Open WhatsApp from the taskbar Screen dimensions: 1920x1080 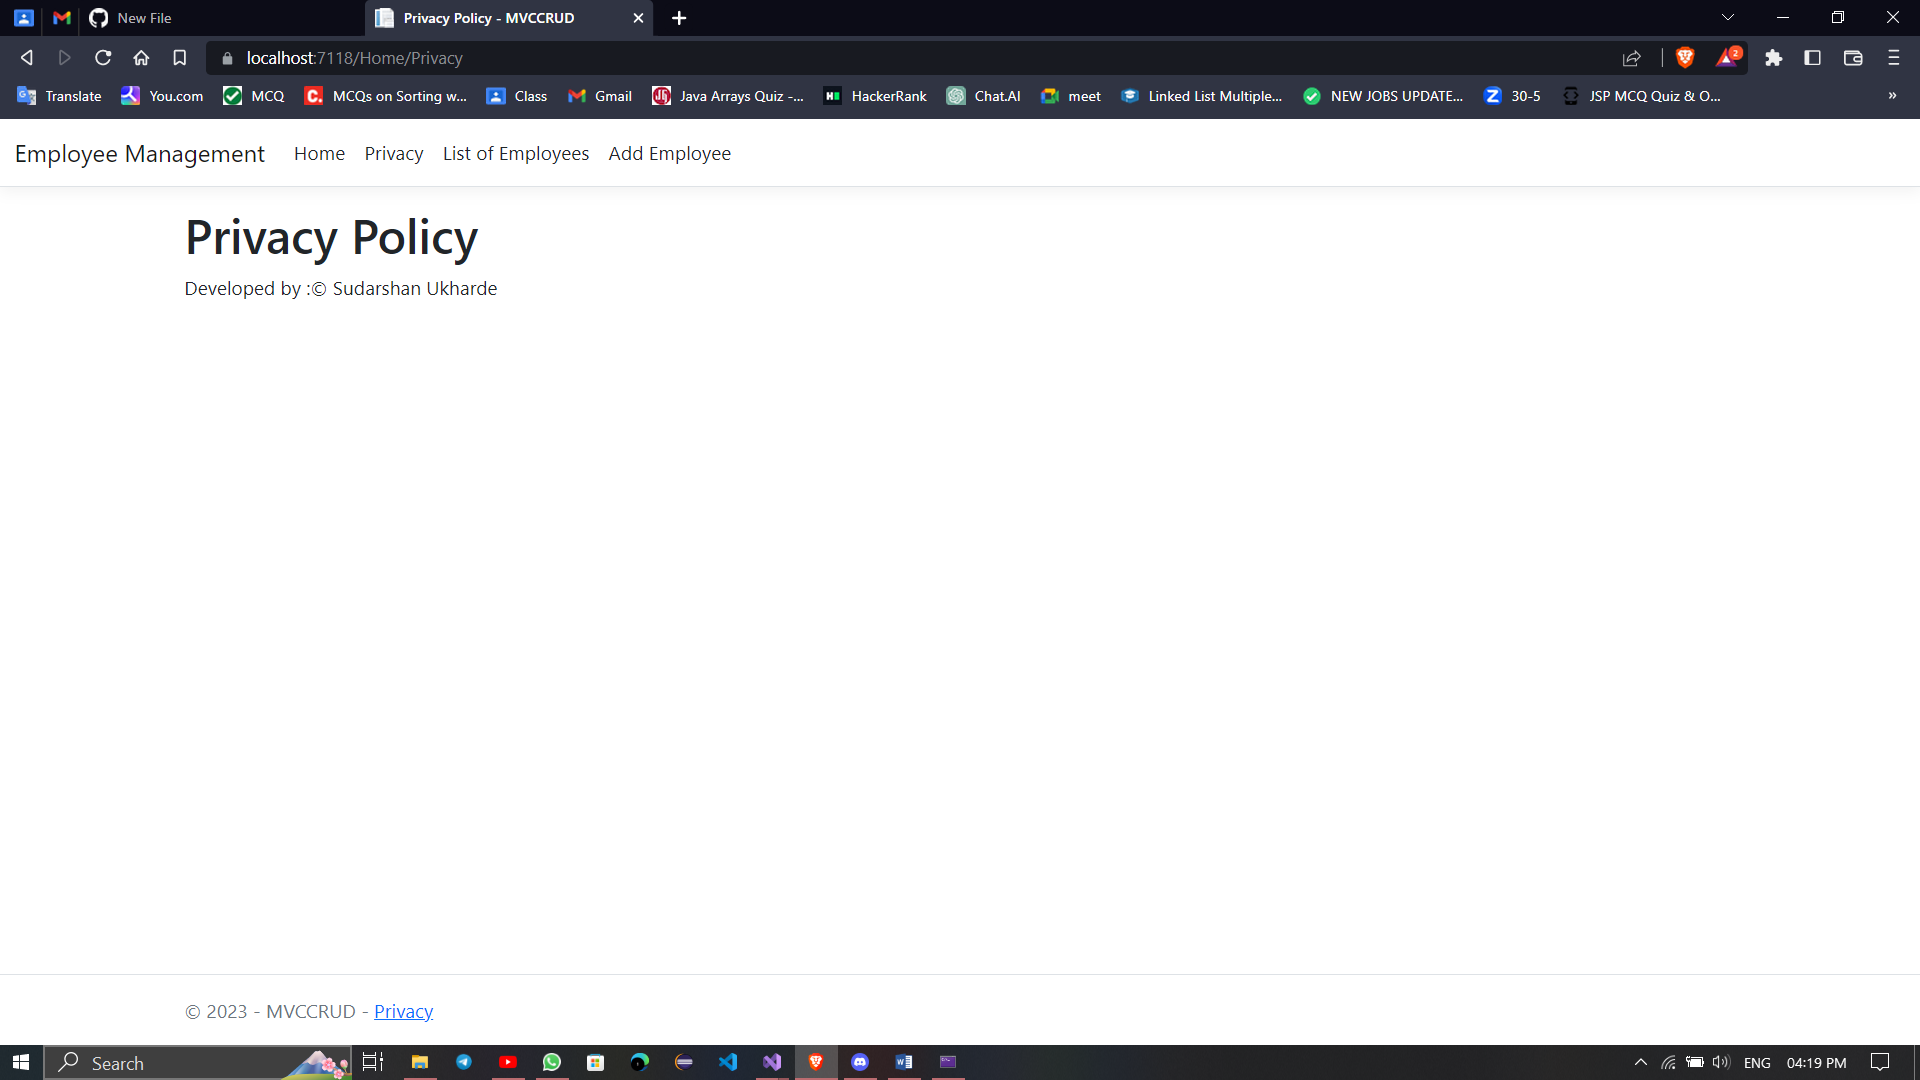point(552,1062)
